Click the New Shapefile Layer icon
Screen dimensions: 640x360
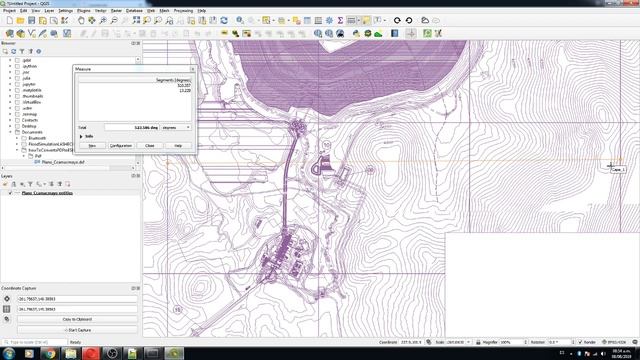coord(31,33)
